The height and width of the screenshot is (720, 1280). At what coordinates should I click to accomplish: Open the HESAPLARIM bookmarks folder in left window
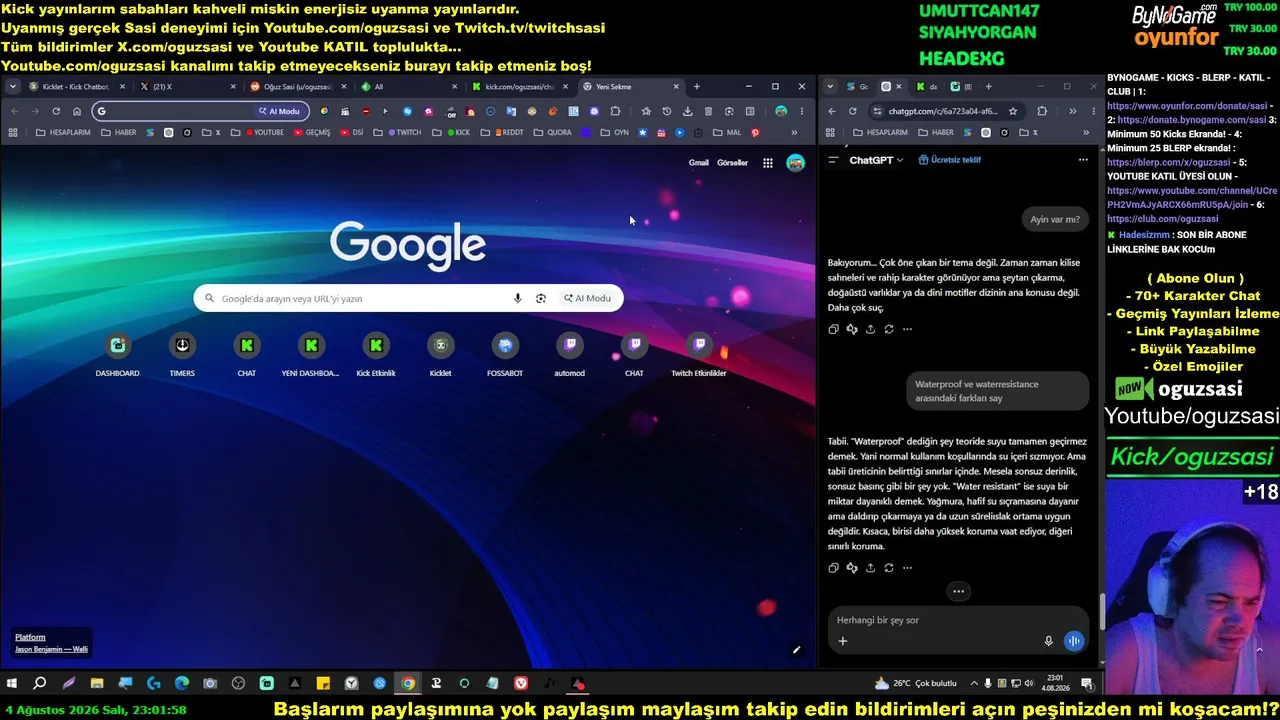click(63, 132)
